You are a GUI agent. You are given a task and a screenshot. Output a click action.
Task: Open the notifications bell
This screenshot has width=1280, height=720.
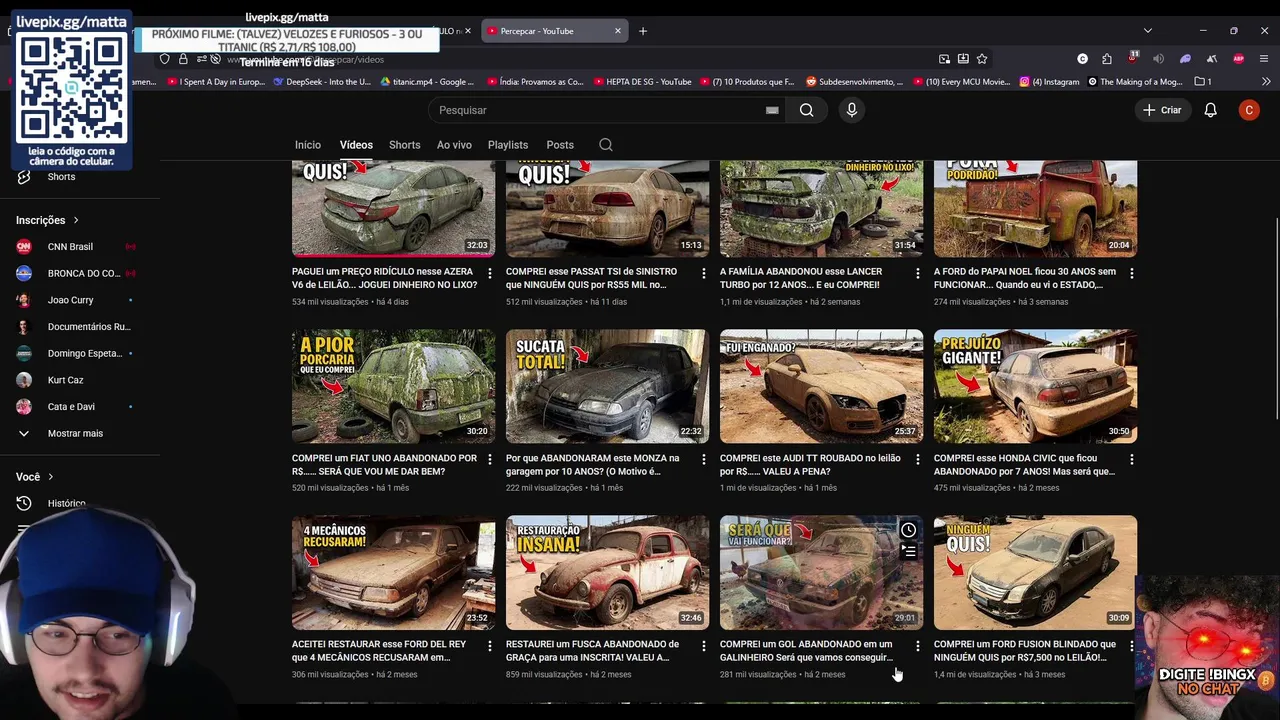(x=1210, y=110)
